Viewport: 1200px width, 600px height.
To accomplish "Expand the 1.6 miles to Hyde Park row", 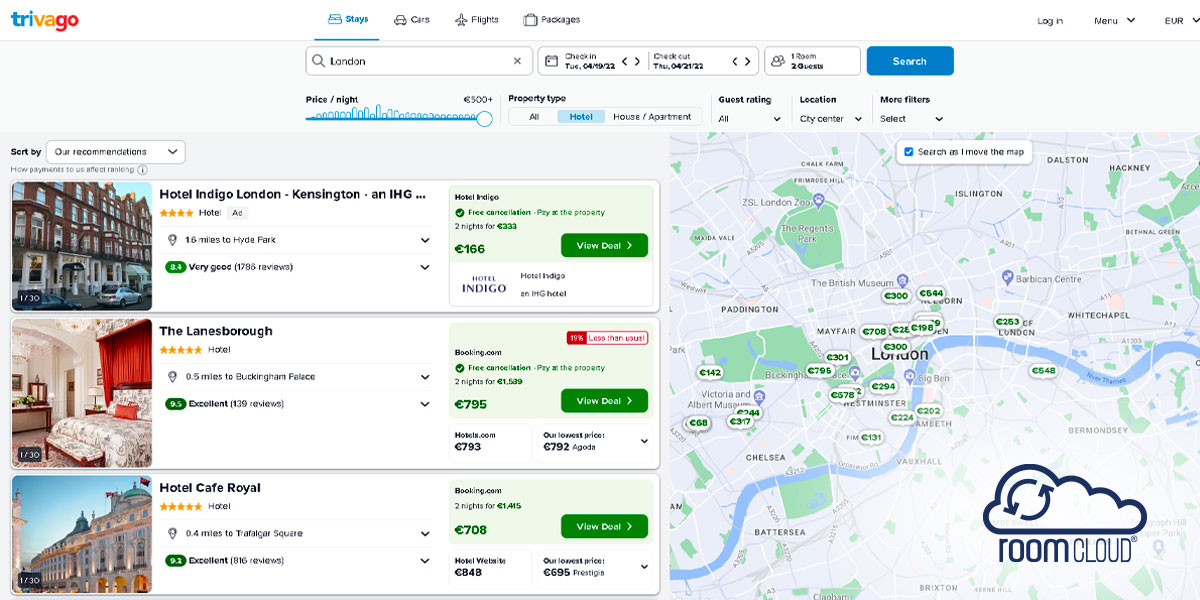I will pyautogui.click(x=299, y=240).
